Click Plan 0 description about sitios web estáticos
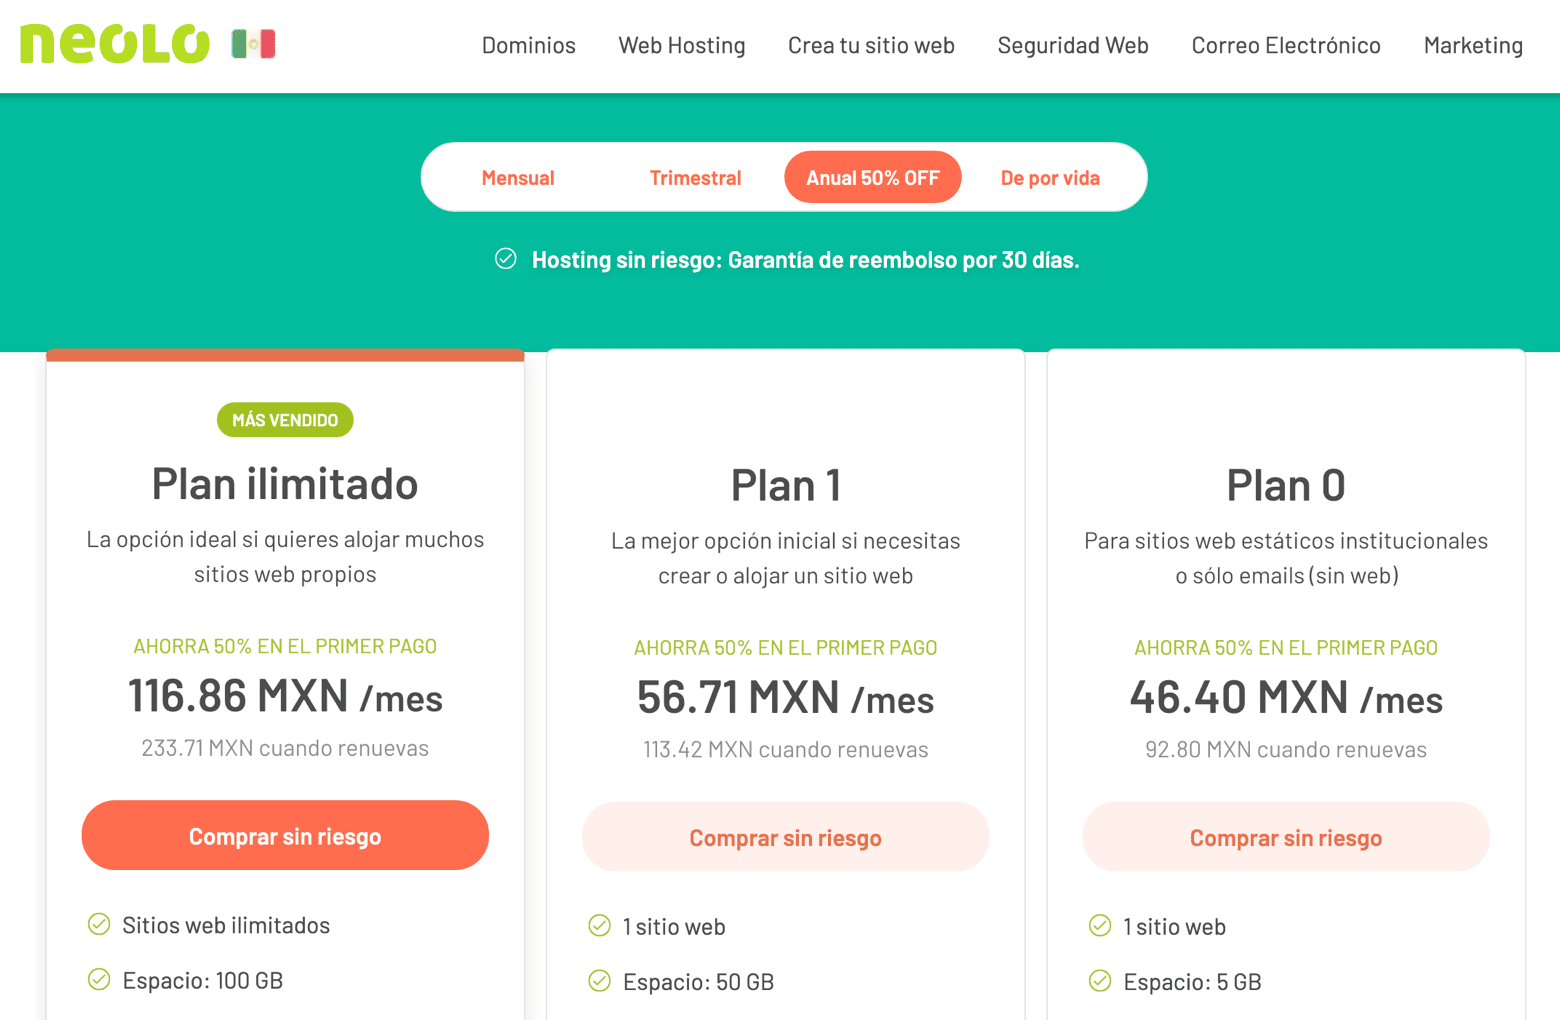The height and width of the screenshot is (1020, 1560). [1286, 558]
